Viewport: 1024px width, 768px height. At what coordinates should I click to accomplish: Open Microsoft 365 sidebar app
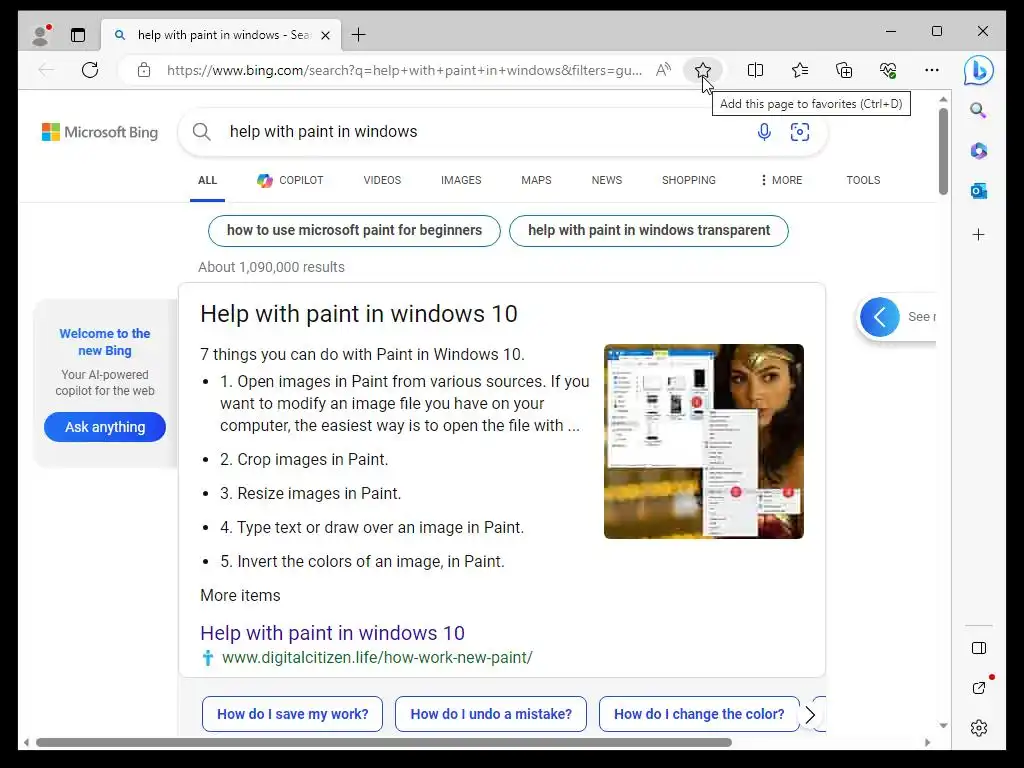coord(978,151)
